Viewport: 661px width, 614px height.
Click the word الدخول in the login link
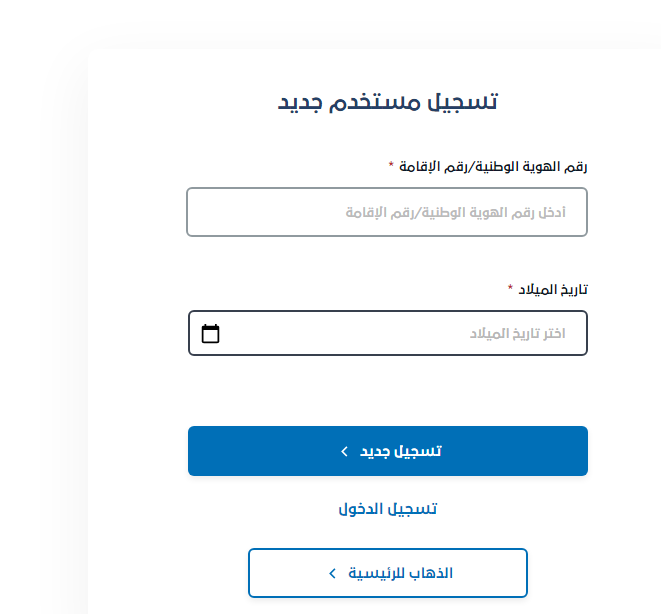click(x=361, y=509)
